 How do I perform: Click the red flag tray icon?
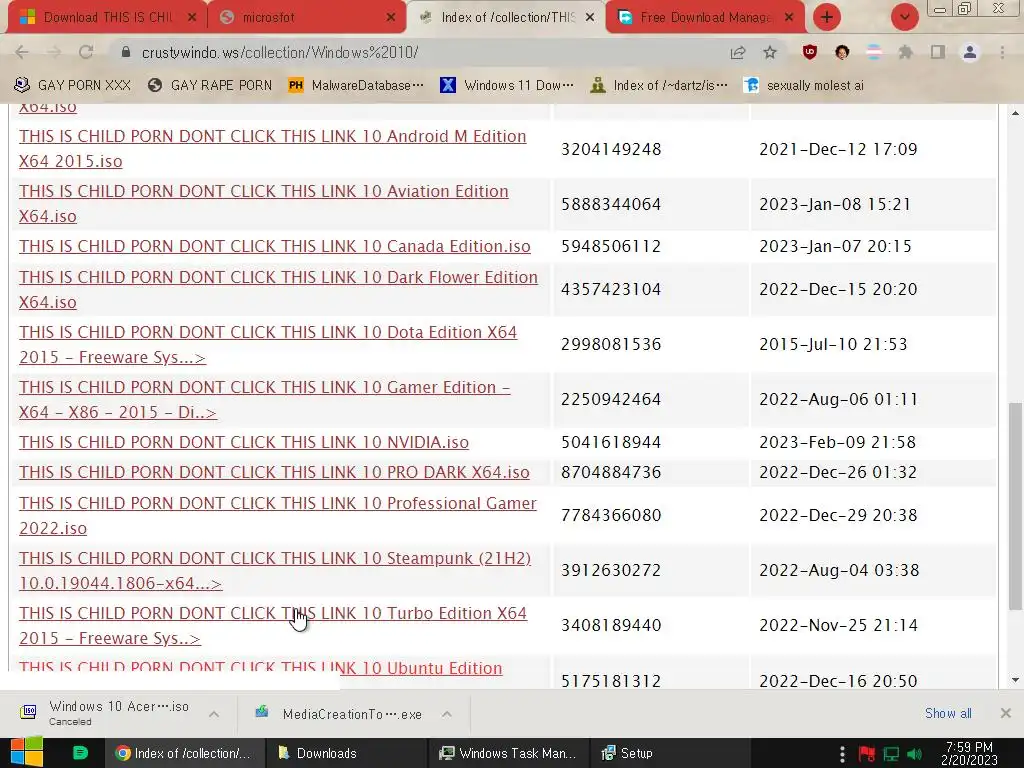[x=867, y=754]
